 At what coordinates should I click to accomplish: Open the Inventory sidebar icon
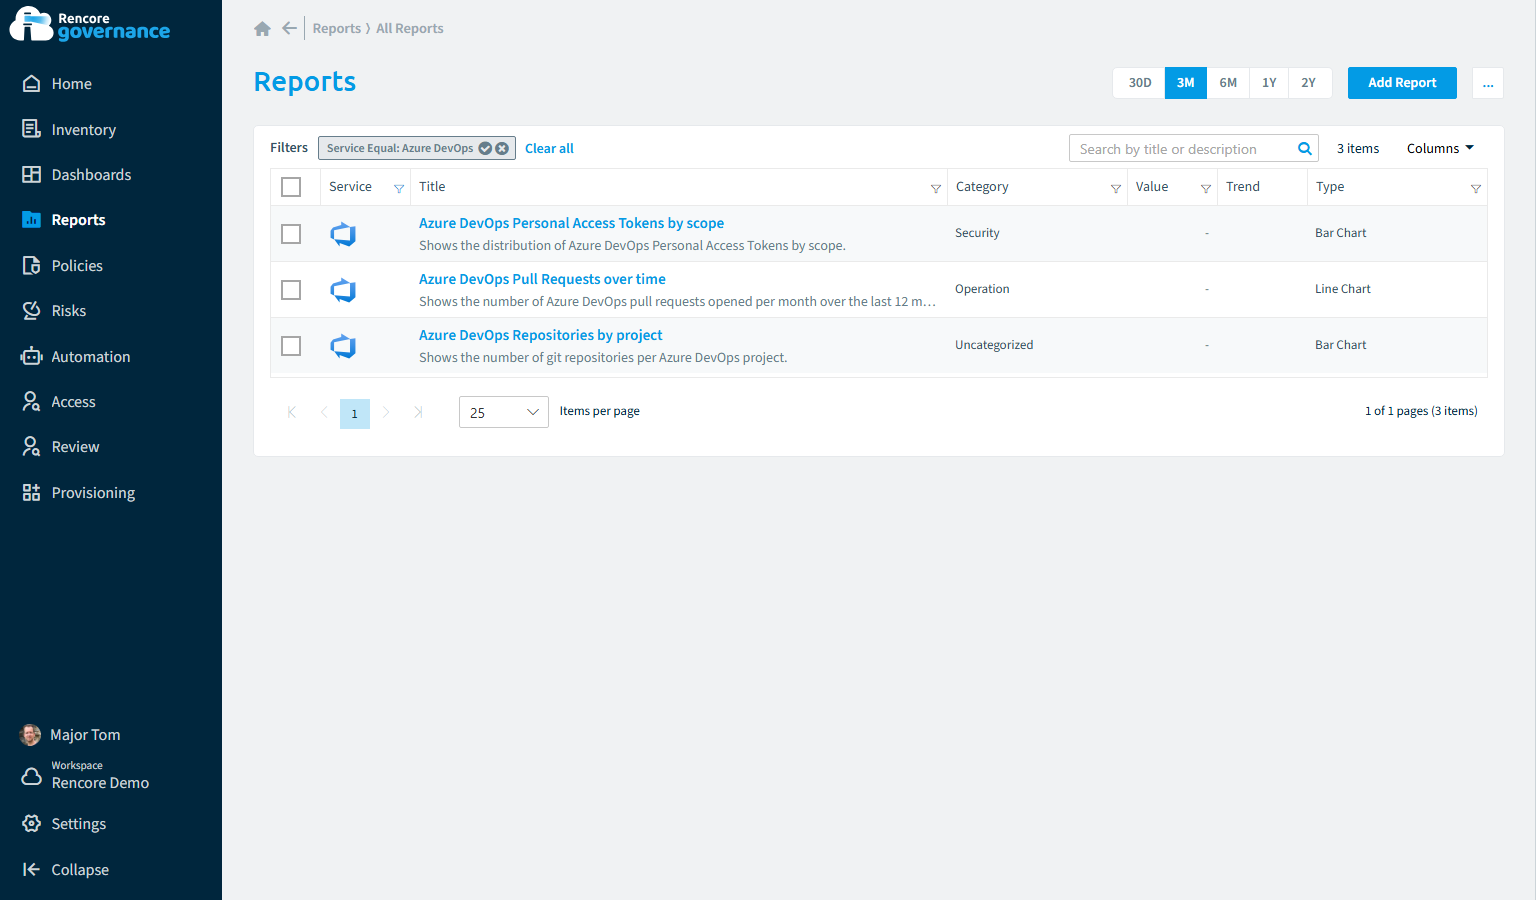(32, 129)
